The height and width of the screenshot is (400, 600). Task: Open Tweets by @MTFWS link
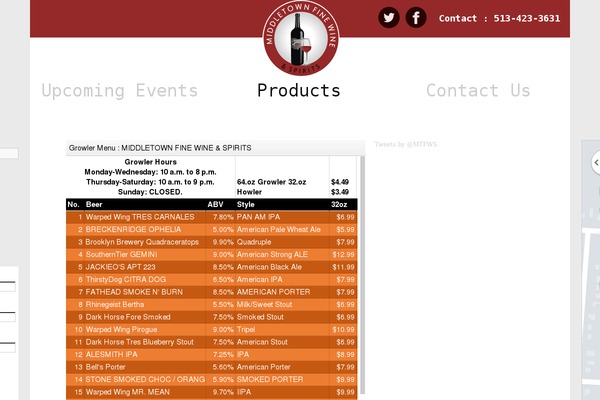click(x=406, y=144)
